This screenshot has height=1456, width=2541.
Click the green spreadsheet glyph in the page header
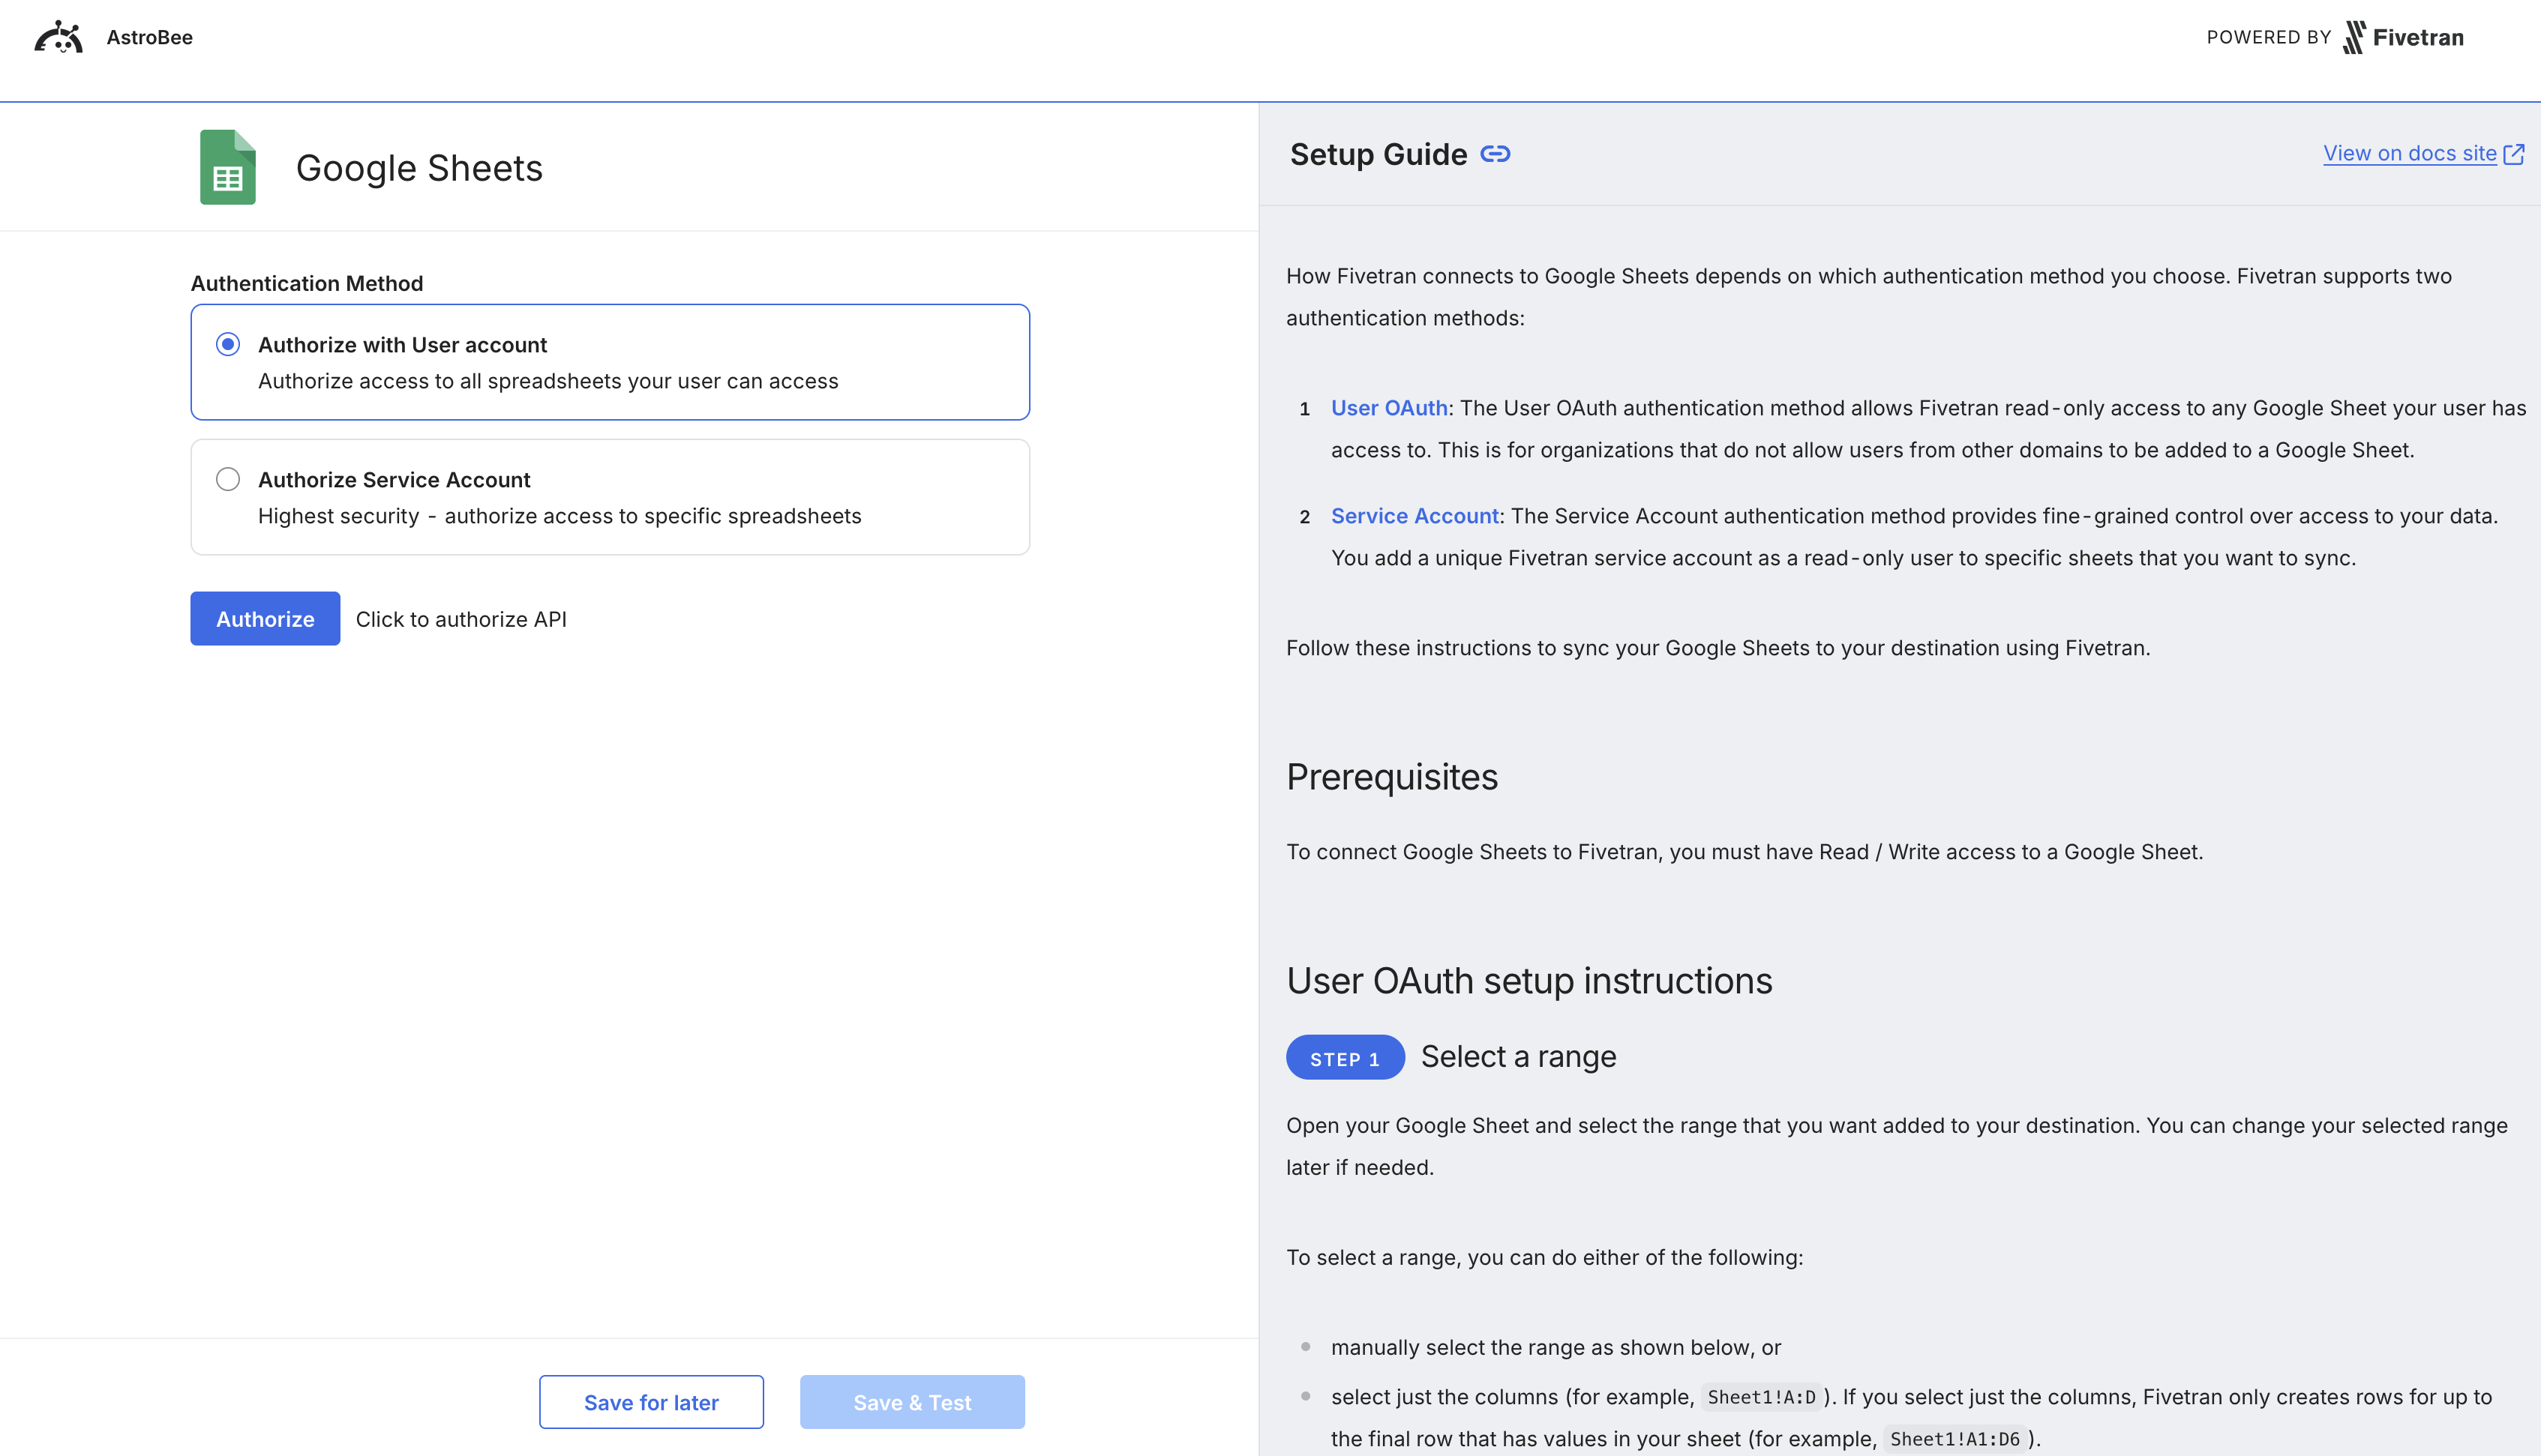point(228,167)
